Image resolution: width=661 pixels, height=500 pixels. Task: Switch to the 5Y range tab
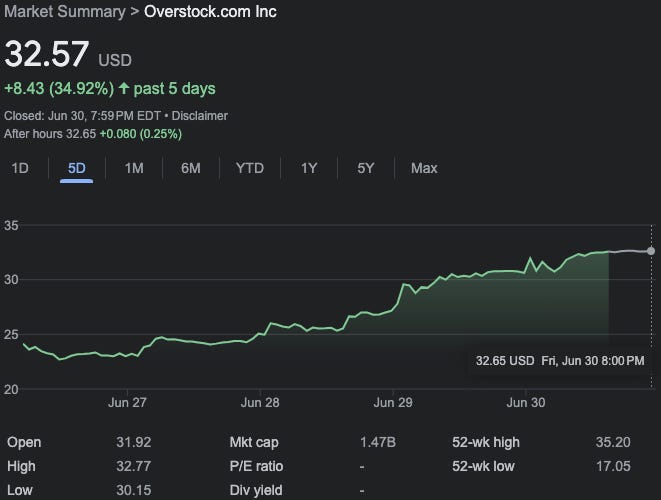tap(366, 168)
